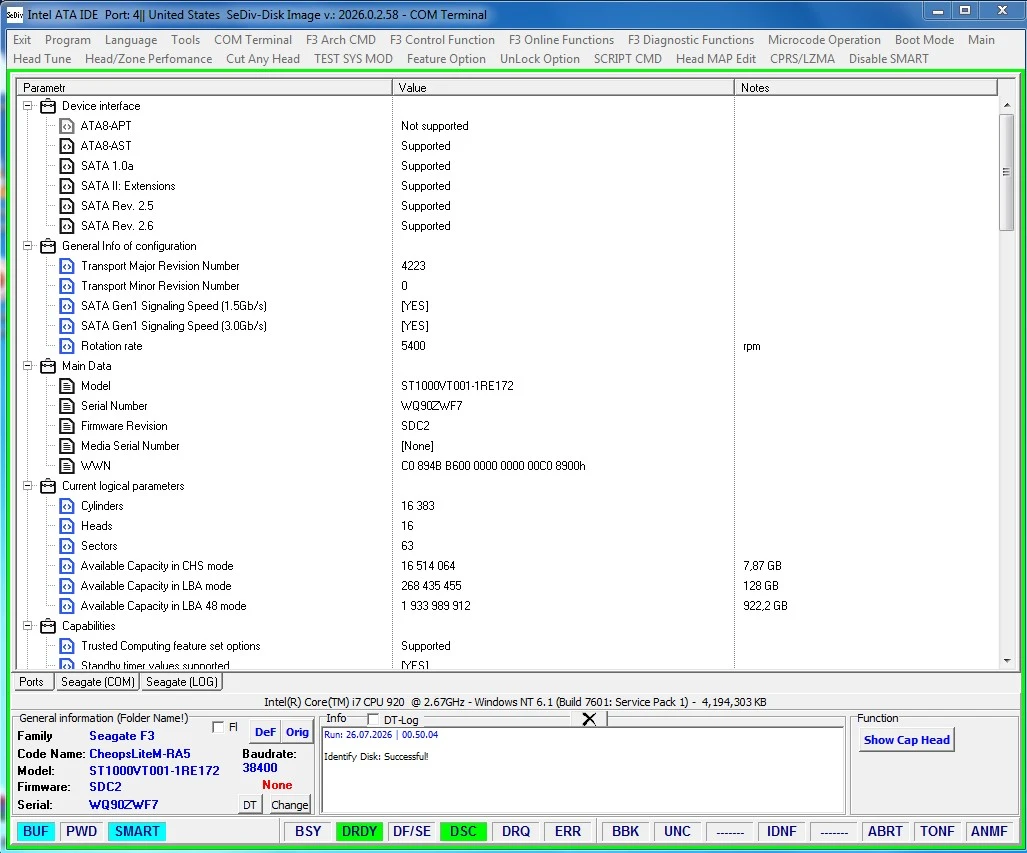Click the Transport Major Revision Number icon
This screenshot has height=853, width=1027.
[x=67, y=265]
